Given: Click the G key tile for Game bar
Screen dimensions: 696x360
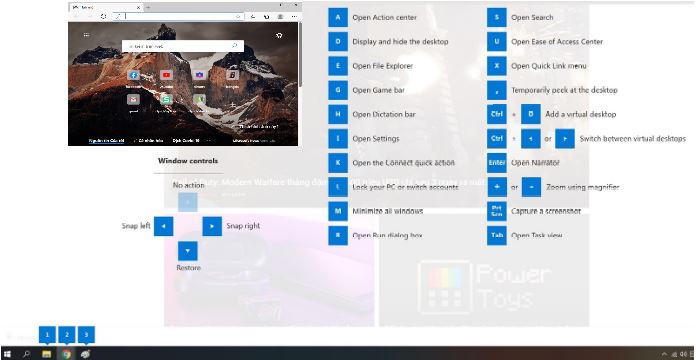Looking at the screenshot, I should pyautogui.click(x=338, y=90).
